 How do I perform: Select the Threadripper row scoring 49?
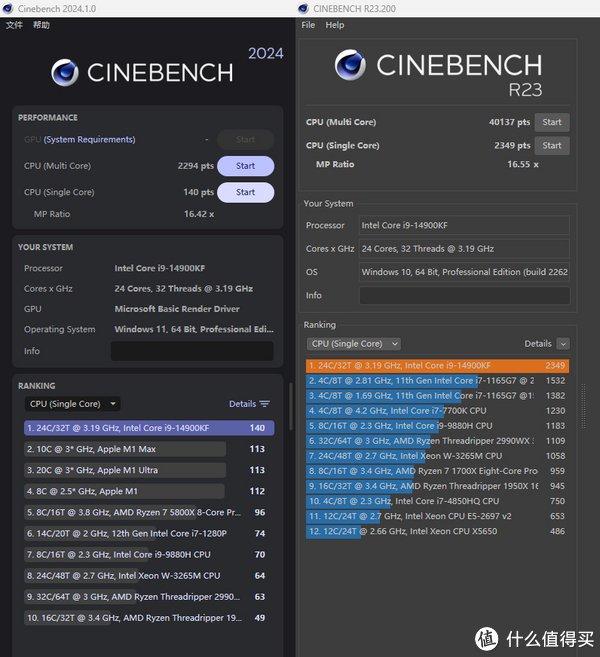(149, 618)
